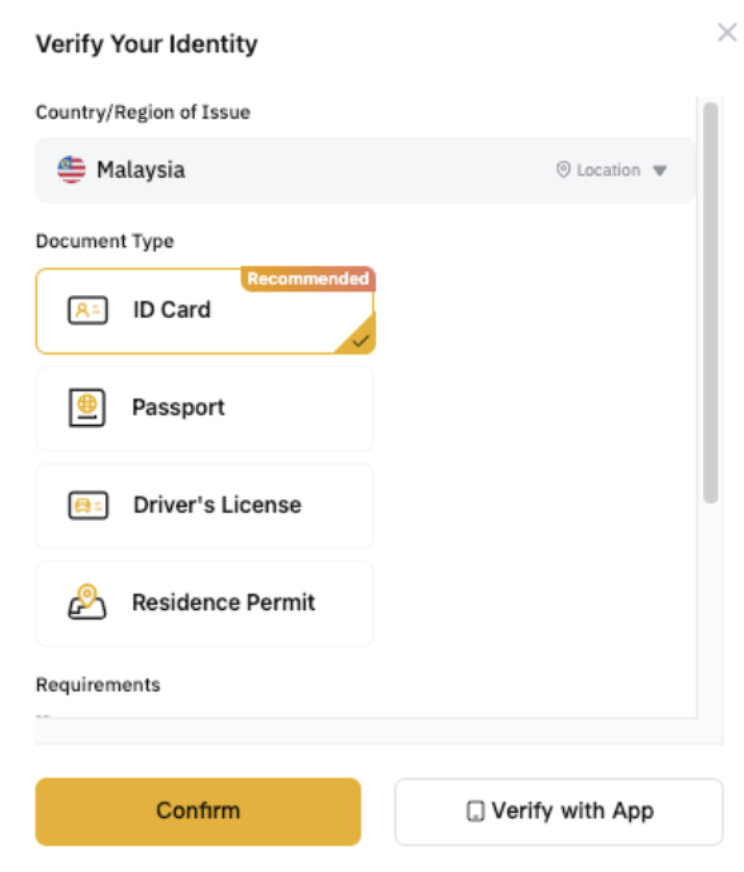The image size is (744, 872).
Task: Click the Verify Your Identity heading
Action: (x=146, y=44)
